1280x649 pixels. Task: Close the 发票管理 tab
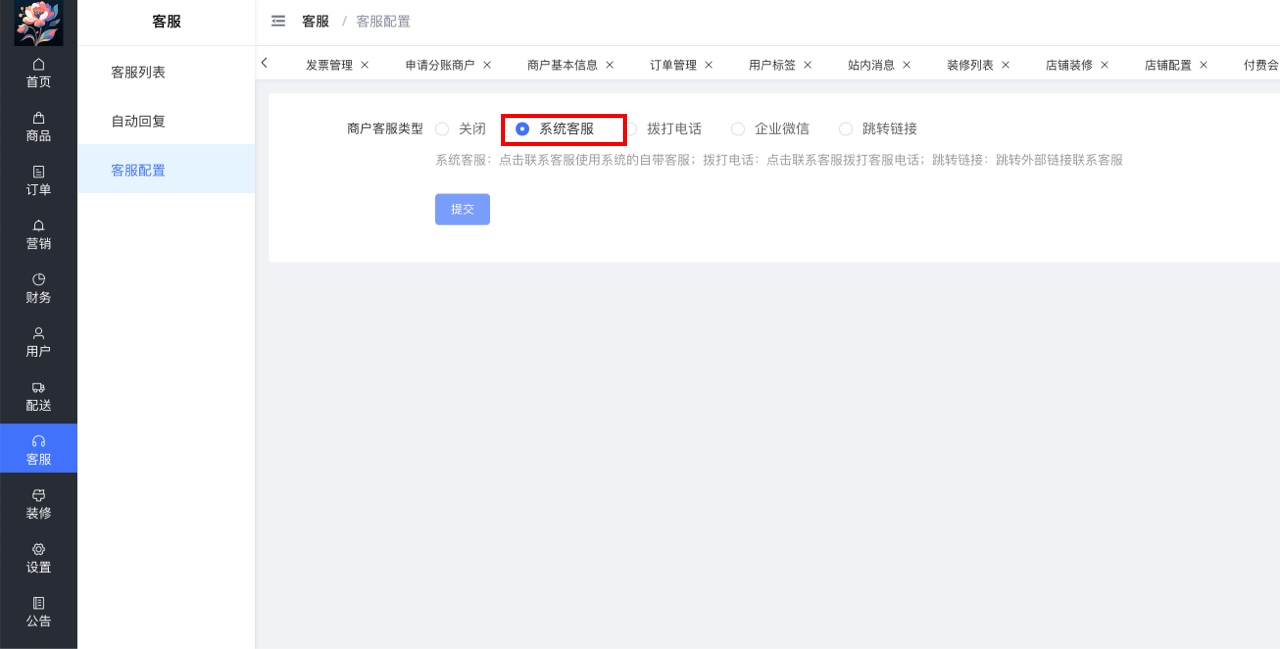pyautogui.click(x=365, y=65)
